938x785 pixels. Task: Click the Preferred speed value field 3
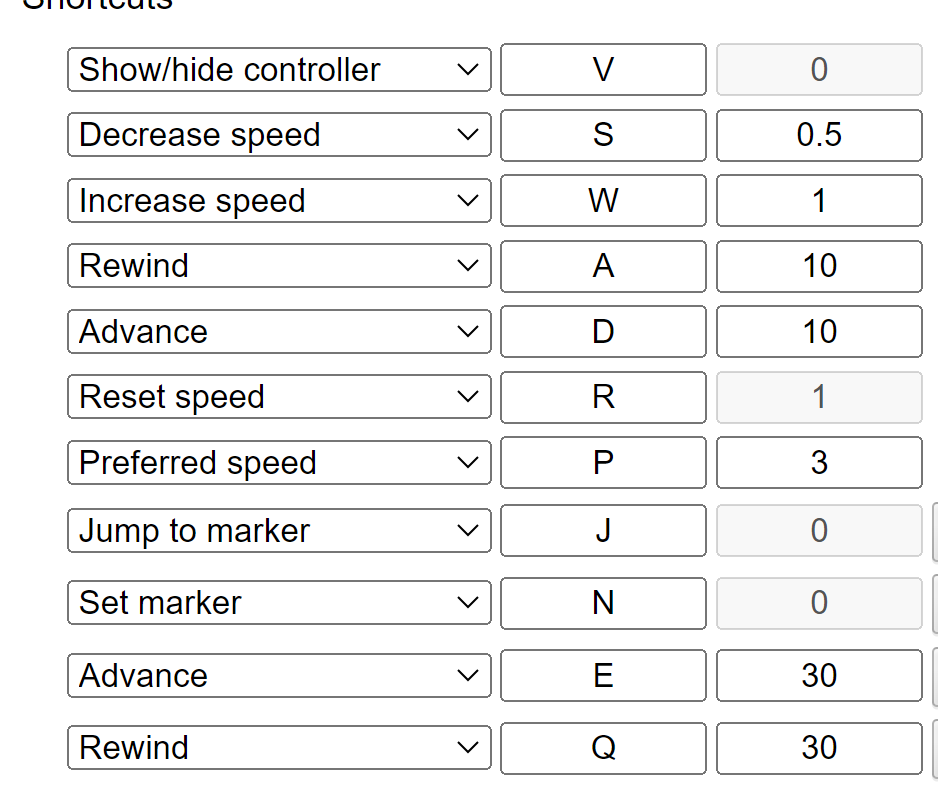click(x=819, y=463)
